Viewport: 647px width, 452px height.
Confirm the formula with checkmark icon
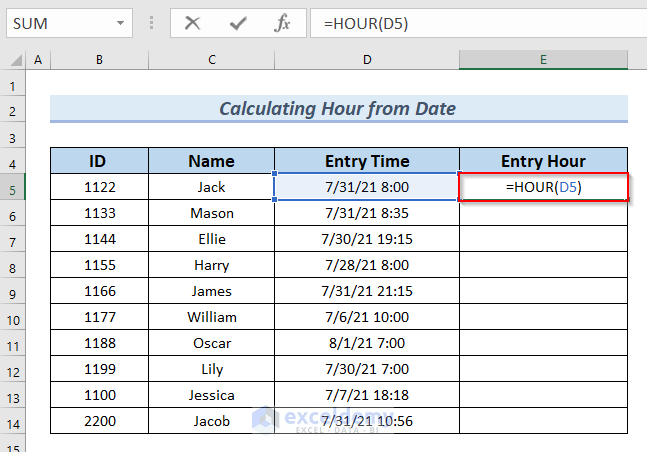click(238, 23)
